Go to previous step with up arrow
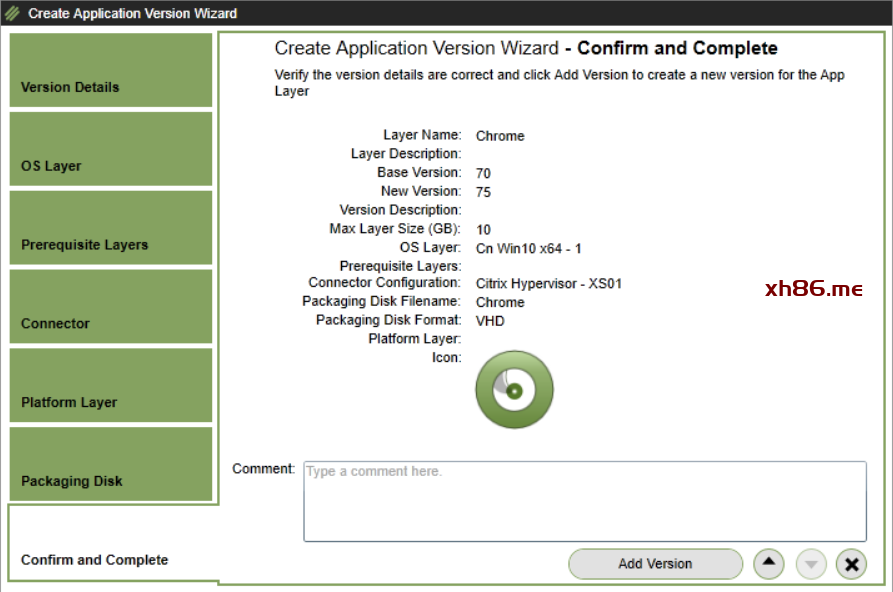 click(x=768, y=564)
